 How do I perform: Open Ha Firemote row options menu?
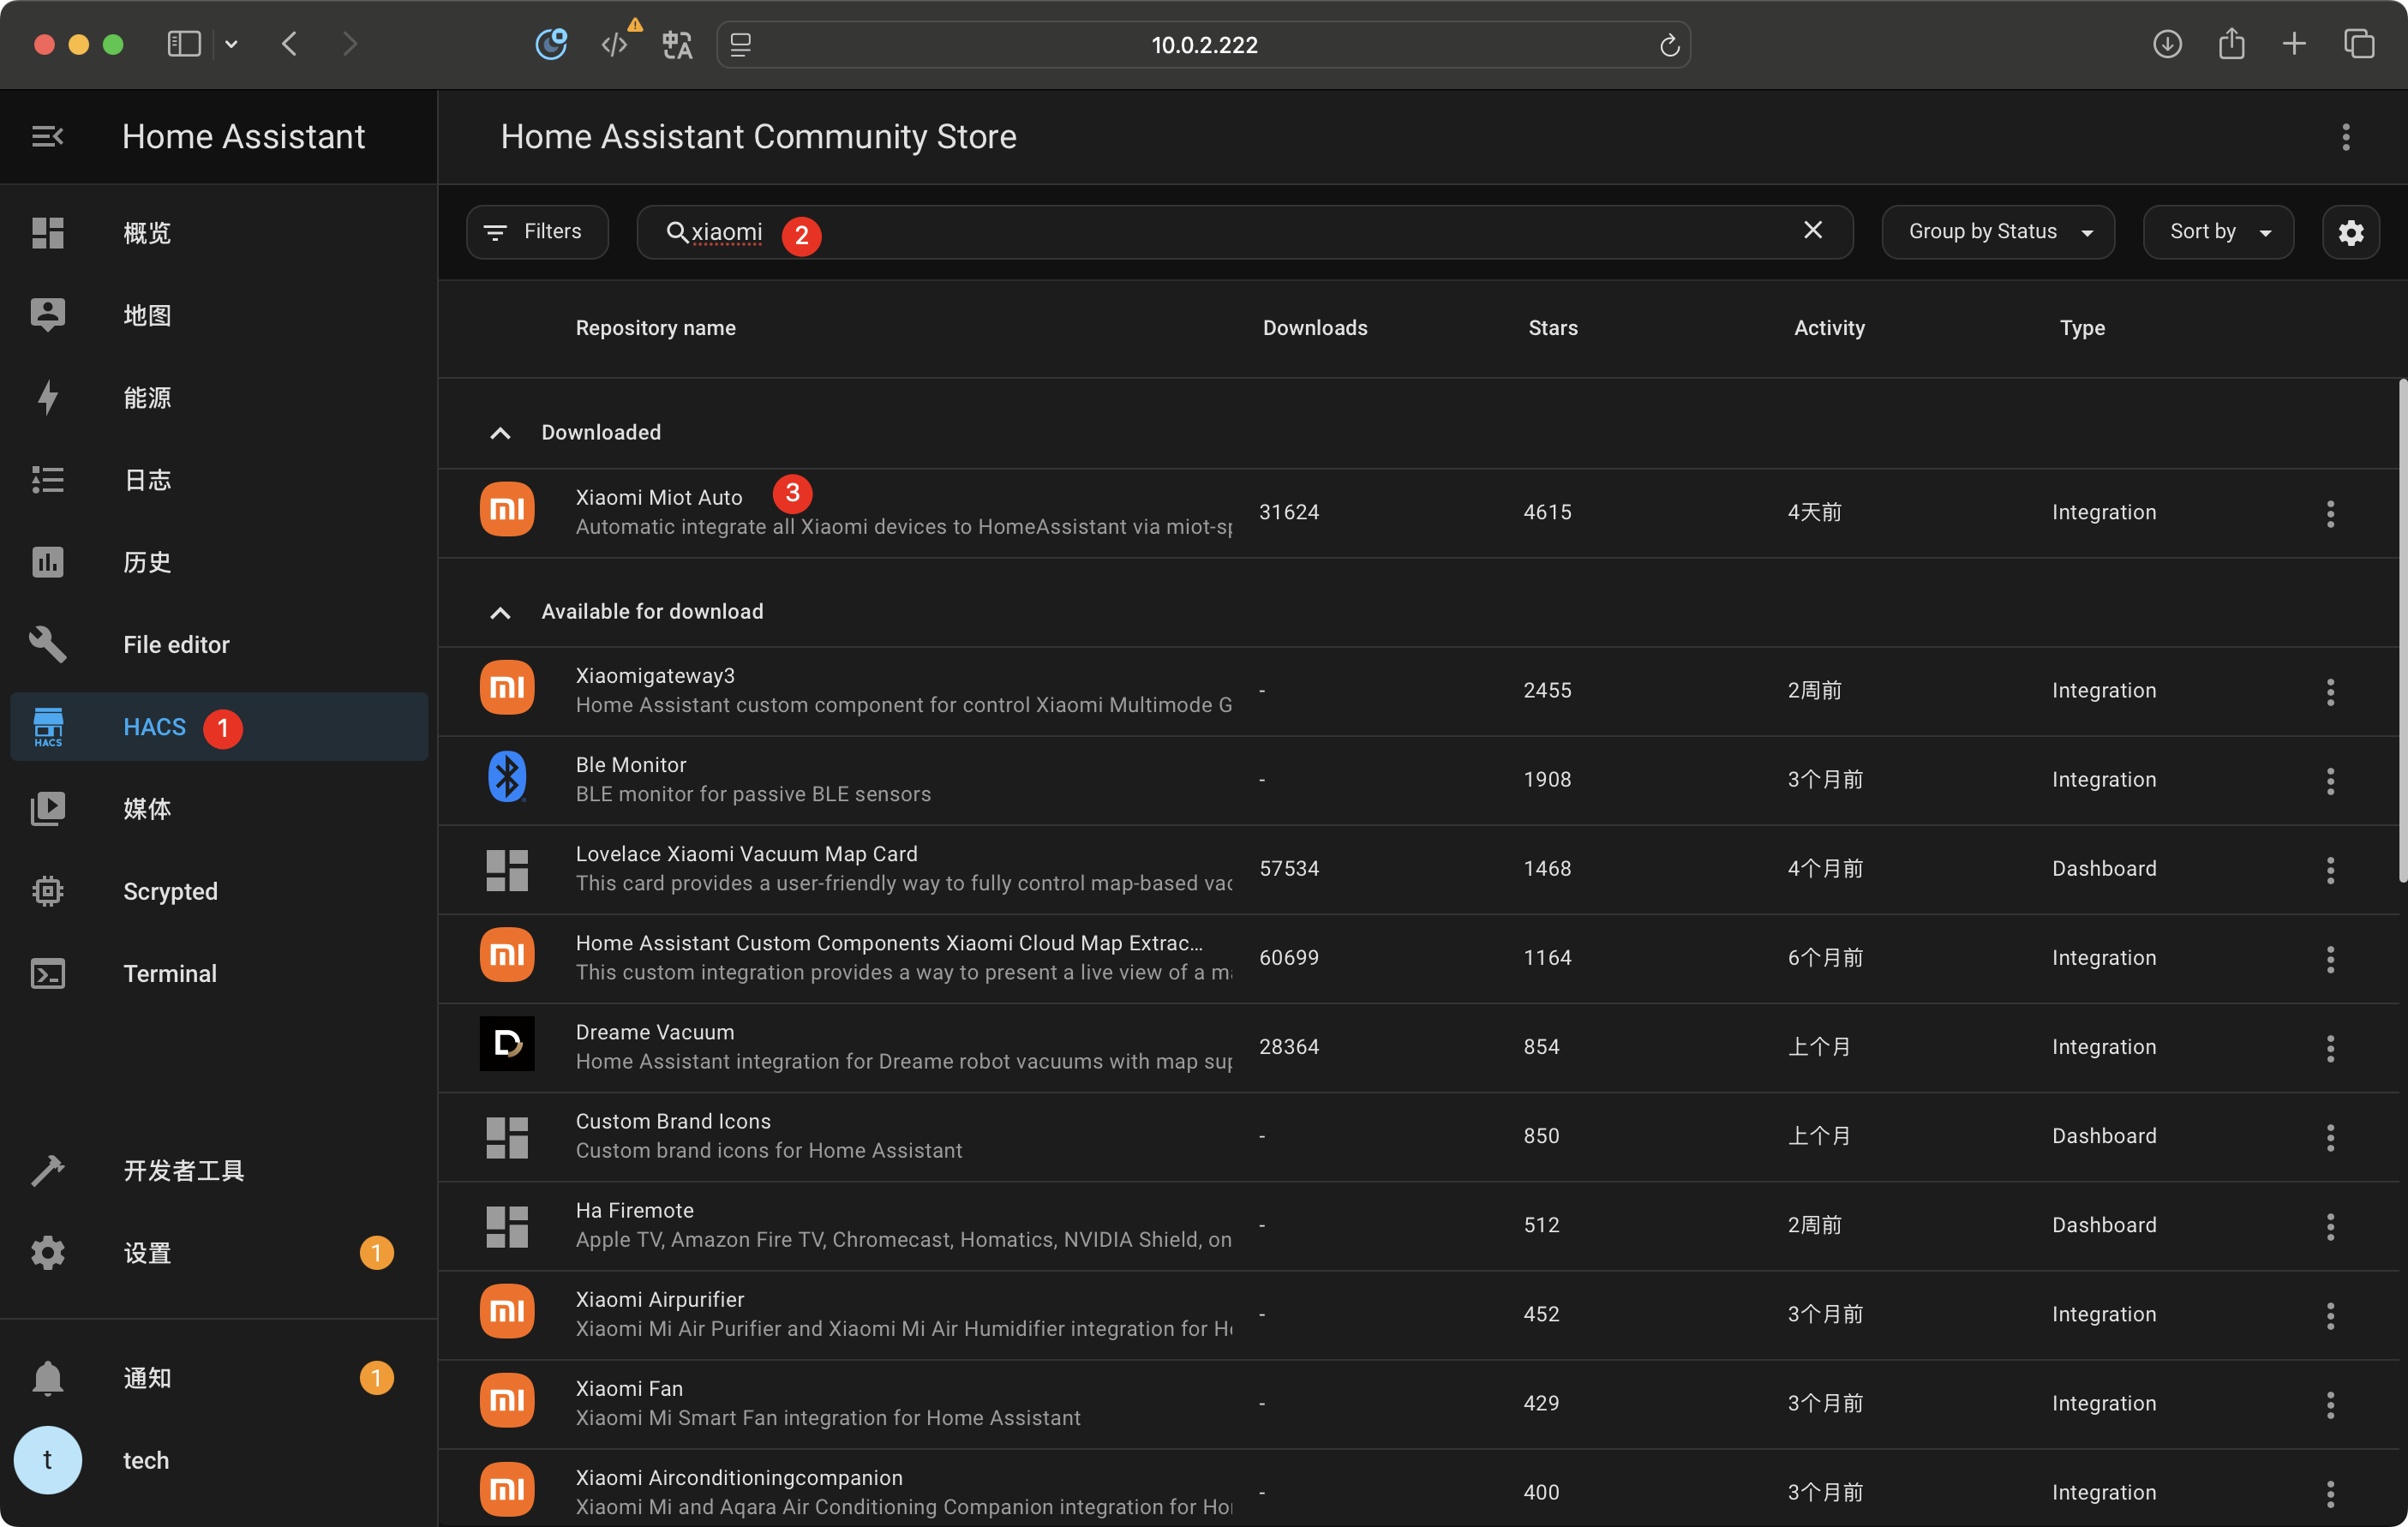point(2330,1226)
